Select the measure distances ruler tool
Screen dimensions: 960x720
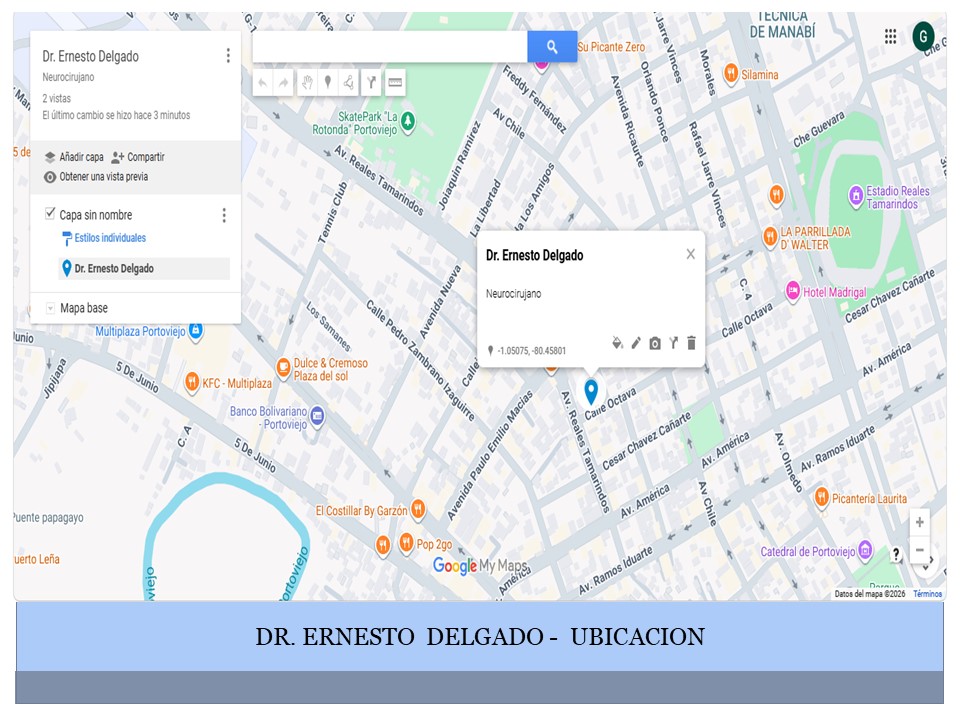pyautogui.click(x=395, y=83)
